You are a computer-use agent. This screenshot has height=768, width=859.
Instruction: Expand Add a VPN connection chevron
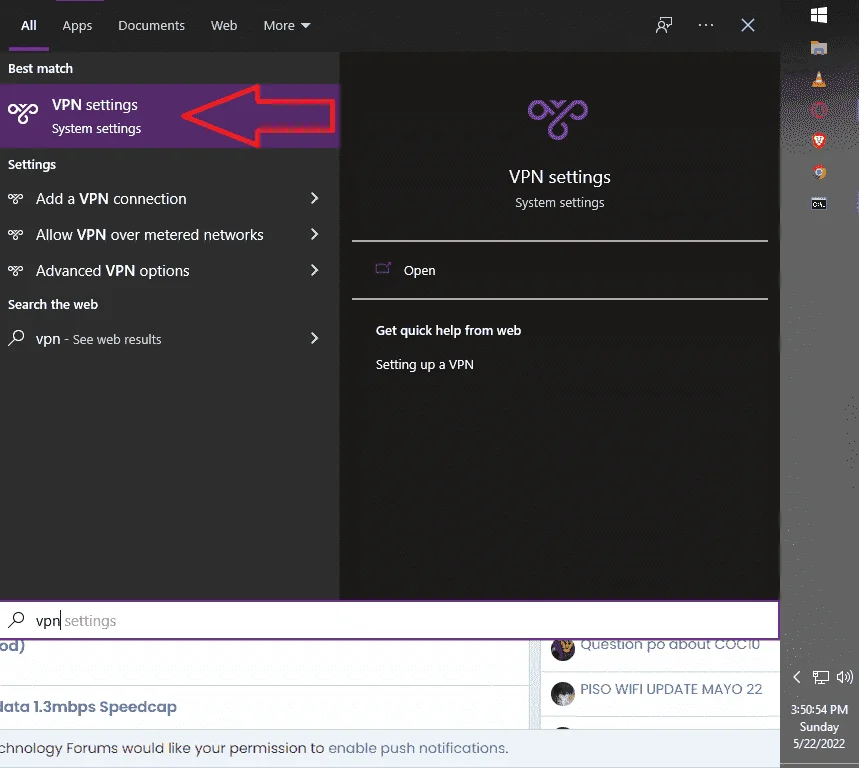point(314,198)
